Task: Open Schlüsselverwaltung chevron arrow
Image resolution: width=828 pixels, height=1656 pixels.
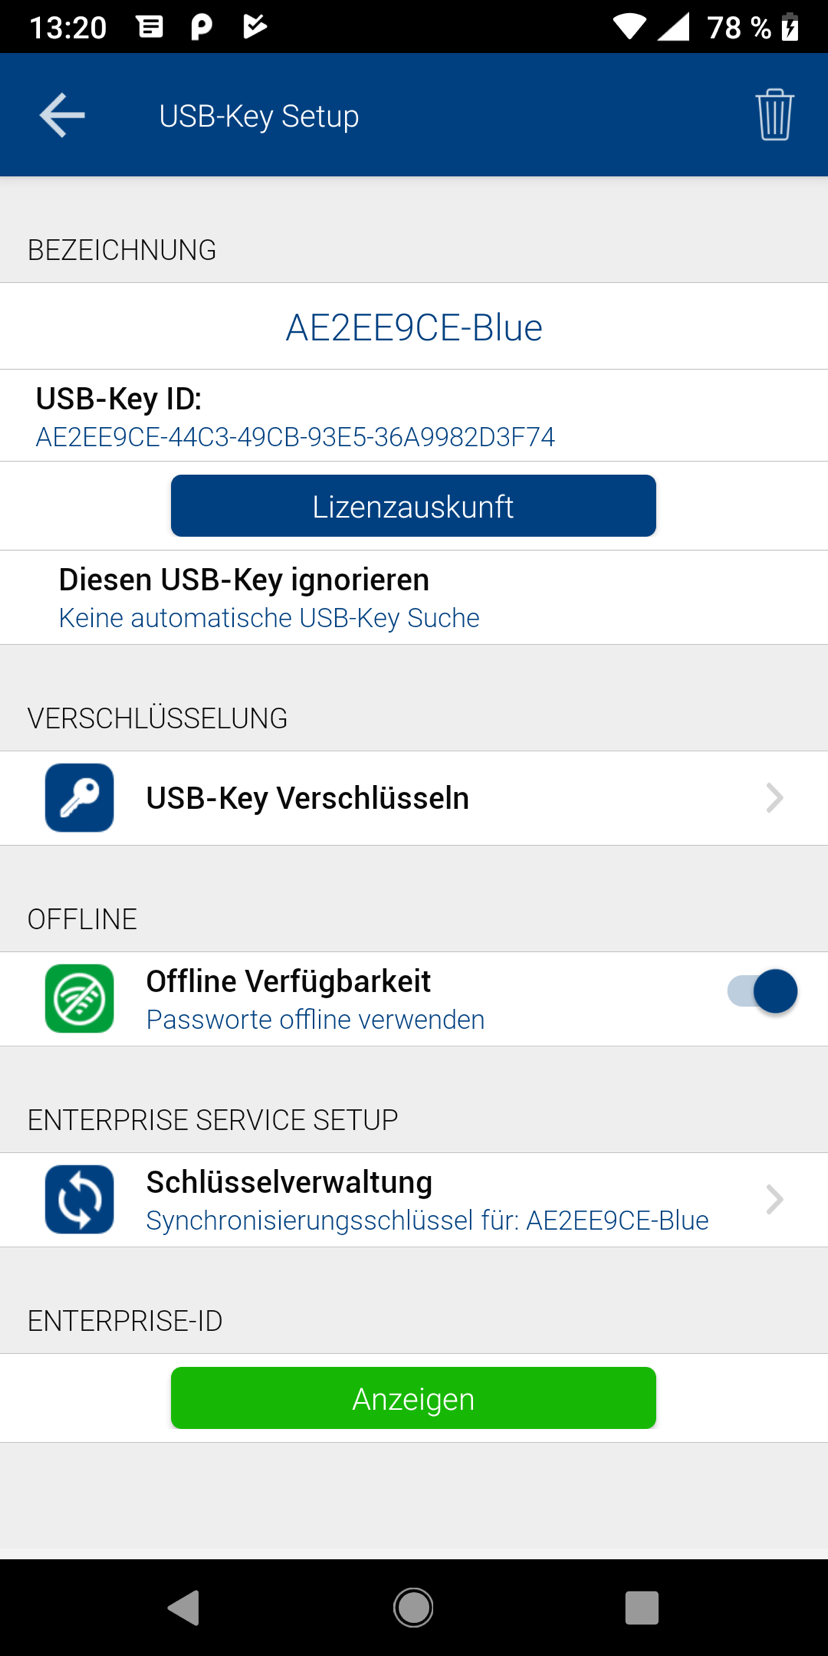Action: tap(774, 1199)
